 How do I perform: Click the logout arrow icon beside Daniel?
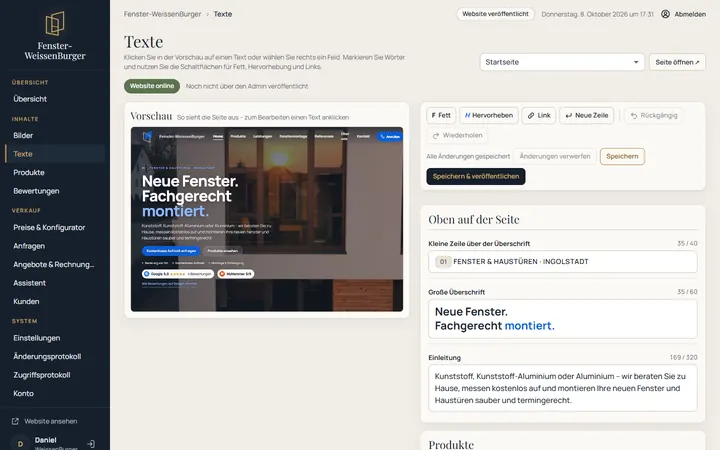(x=91, y=444)
